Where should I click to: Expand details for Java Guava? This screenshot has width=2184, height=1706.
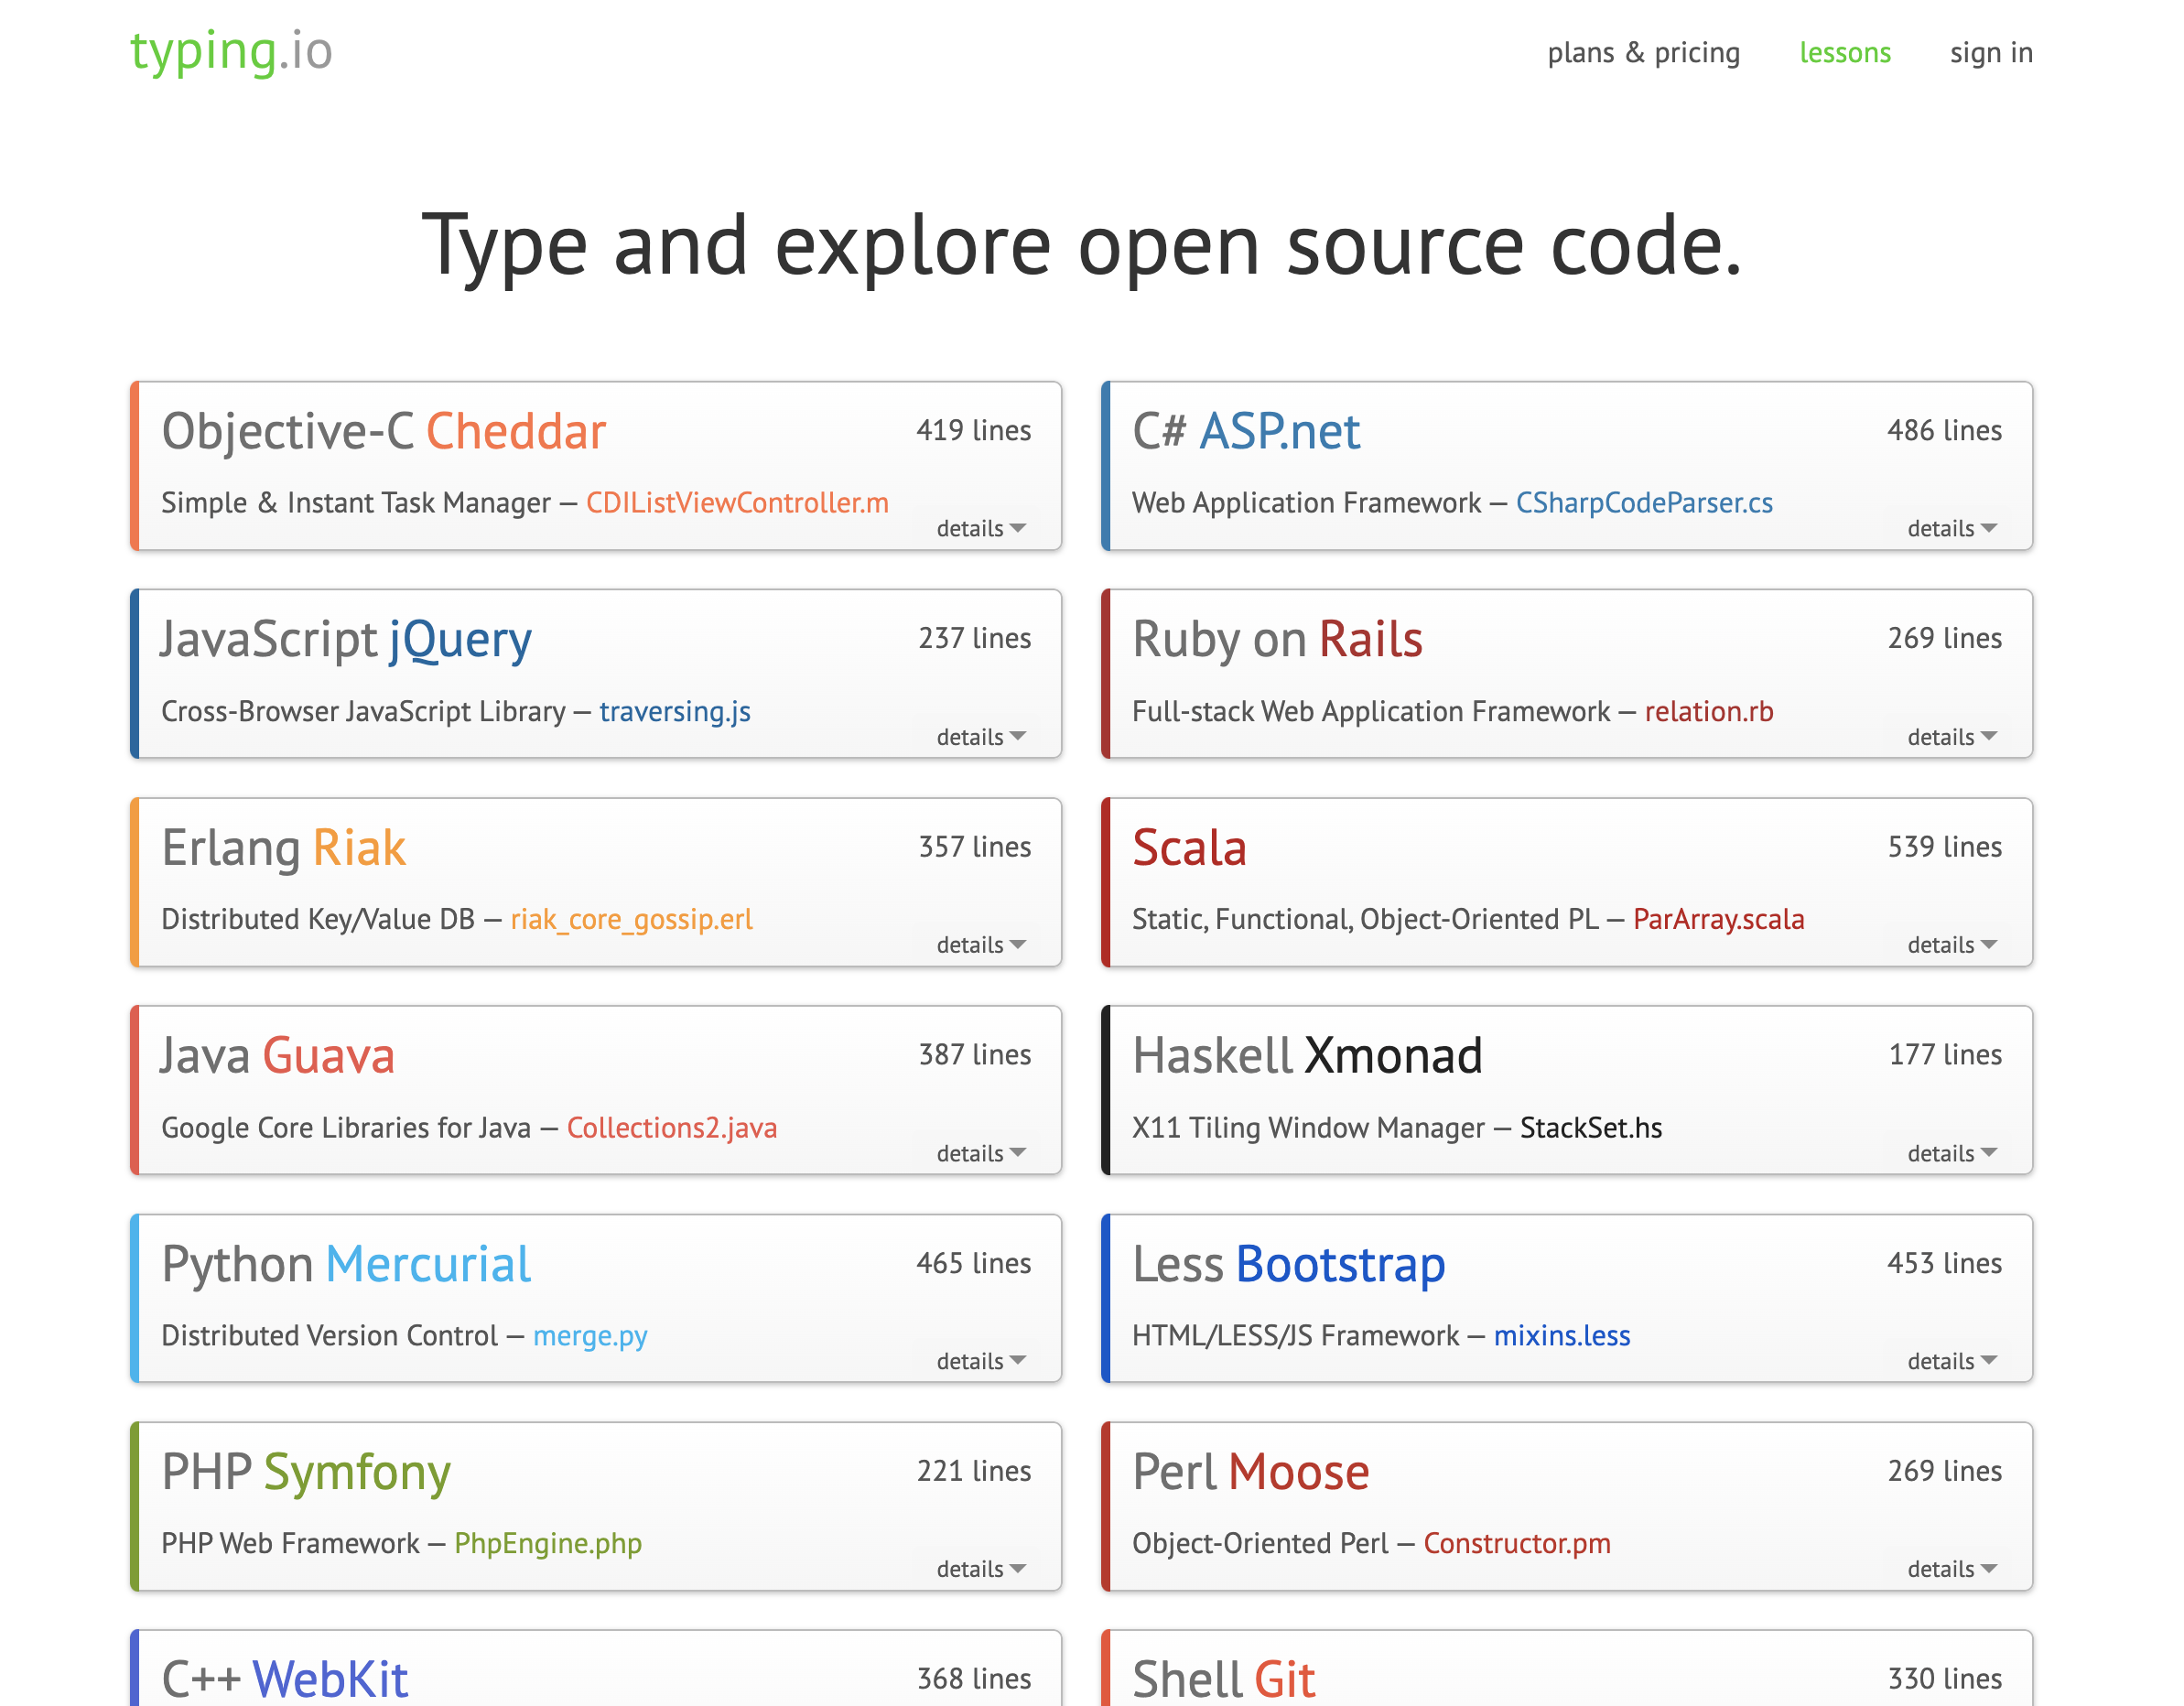coord(981,1153)
